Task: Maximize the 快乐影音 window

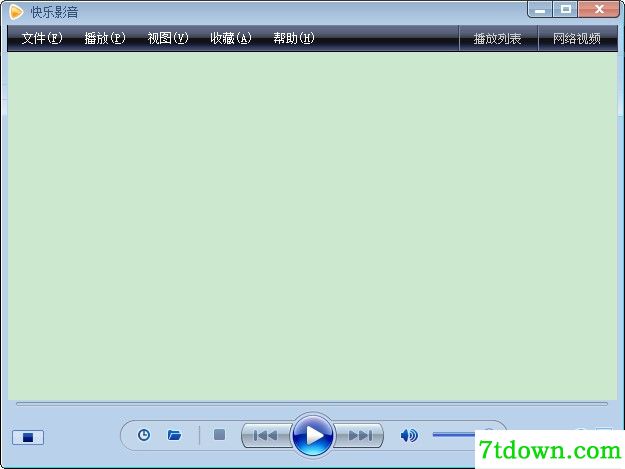Action: click(565, 10)
